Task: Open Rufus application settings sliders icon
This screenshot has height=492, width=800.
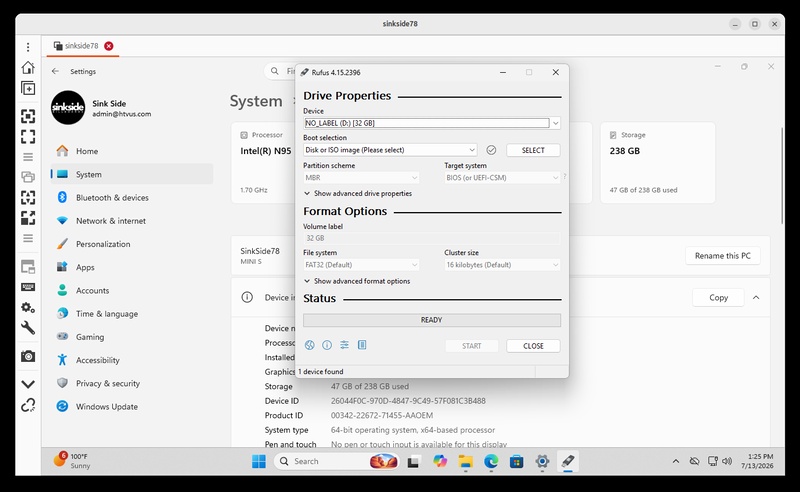Action: pyautogui.click(x=344, y=345)
